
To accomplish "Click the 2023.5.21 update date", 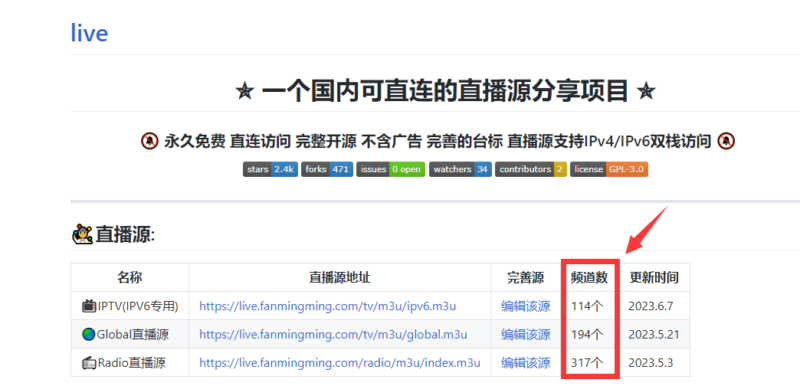I will (x=654, y=334).
